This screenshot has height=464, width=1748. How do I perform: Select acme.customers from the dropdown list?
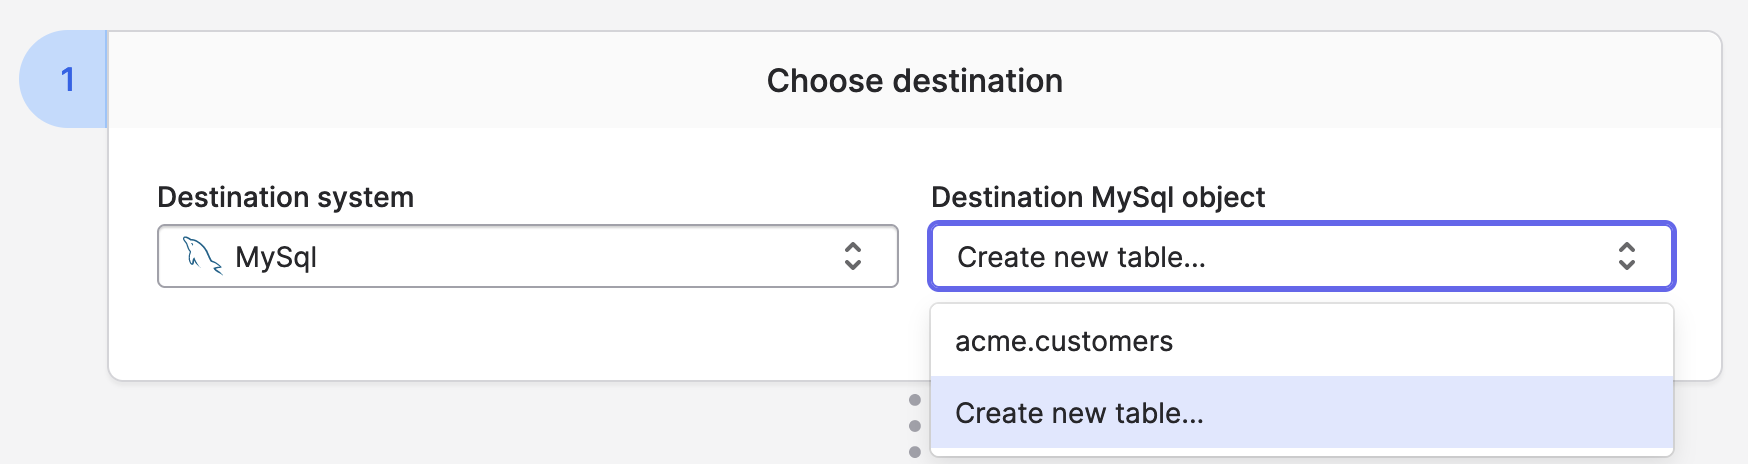coord(1064,342)
